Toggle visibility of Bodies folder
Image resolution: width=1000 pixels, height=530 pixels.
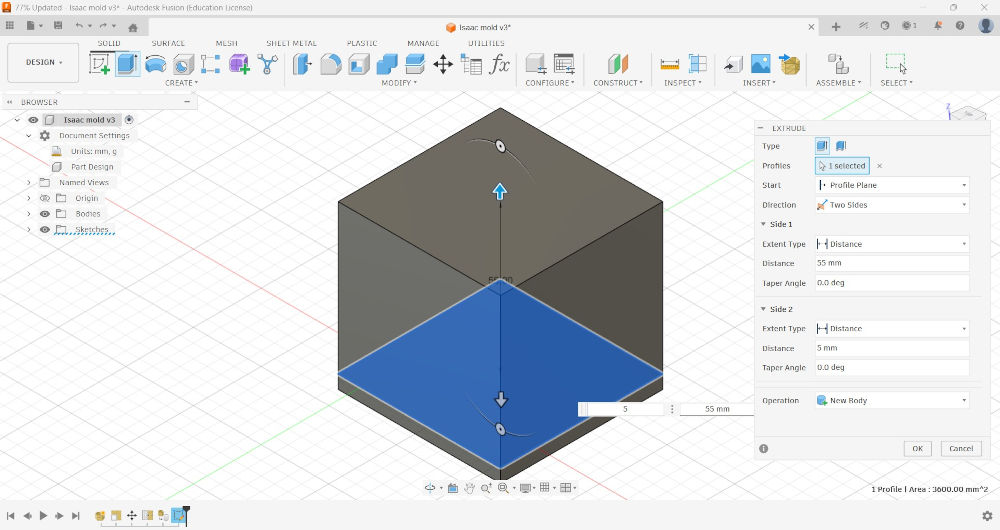click(45, 214)
